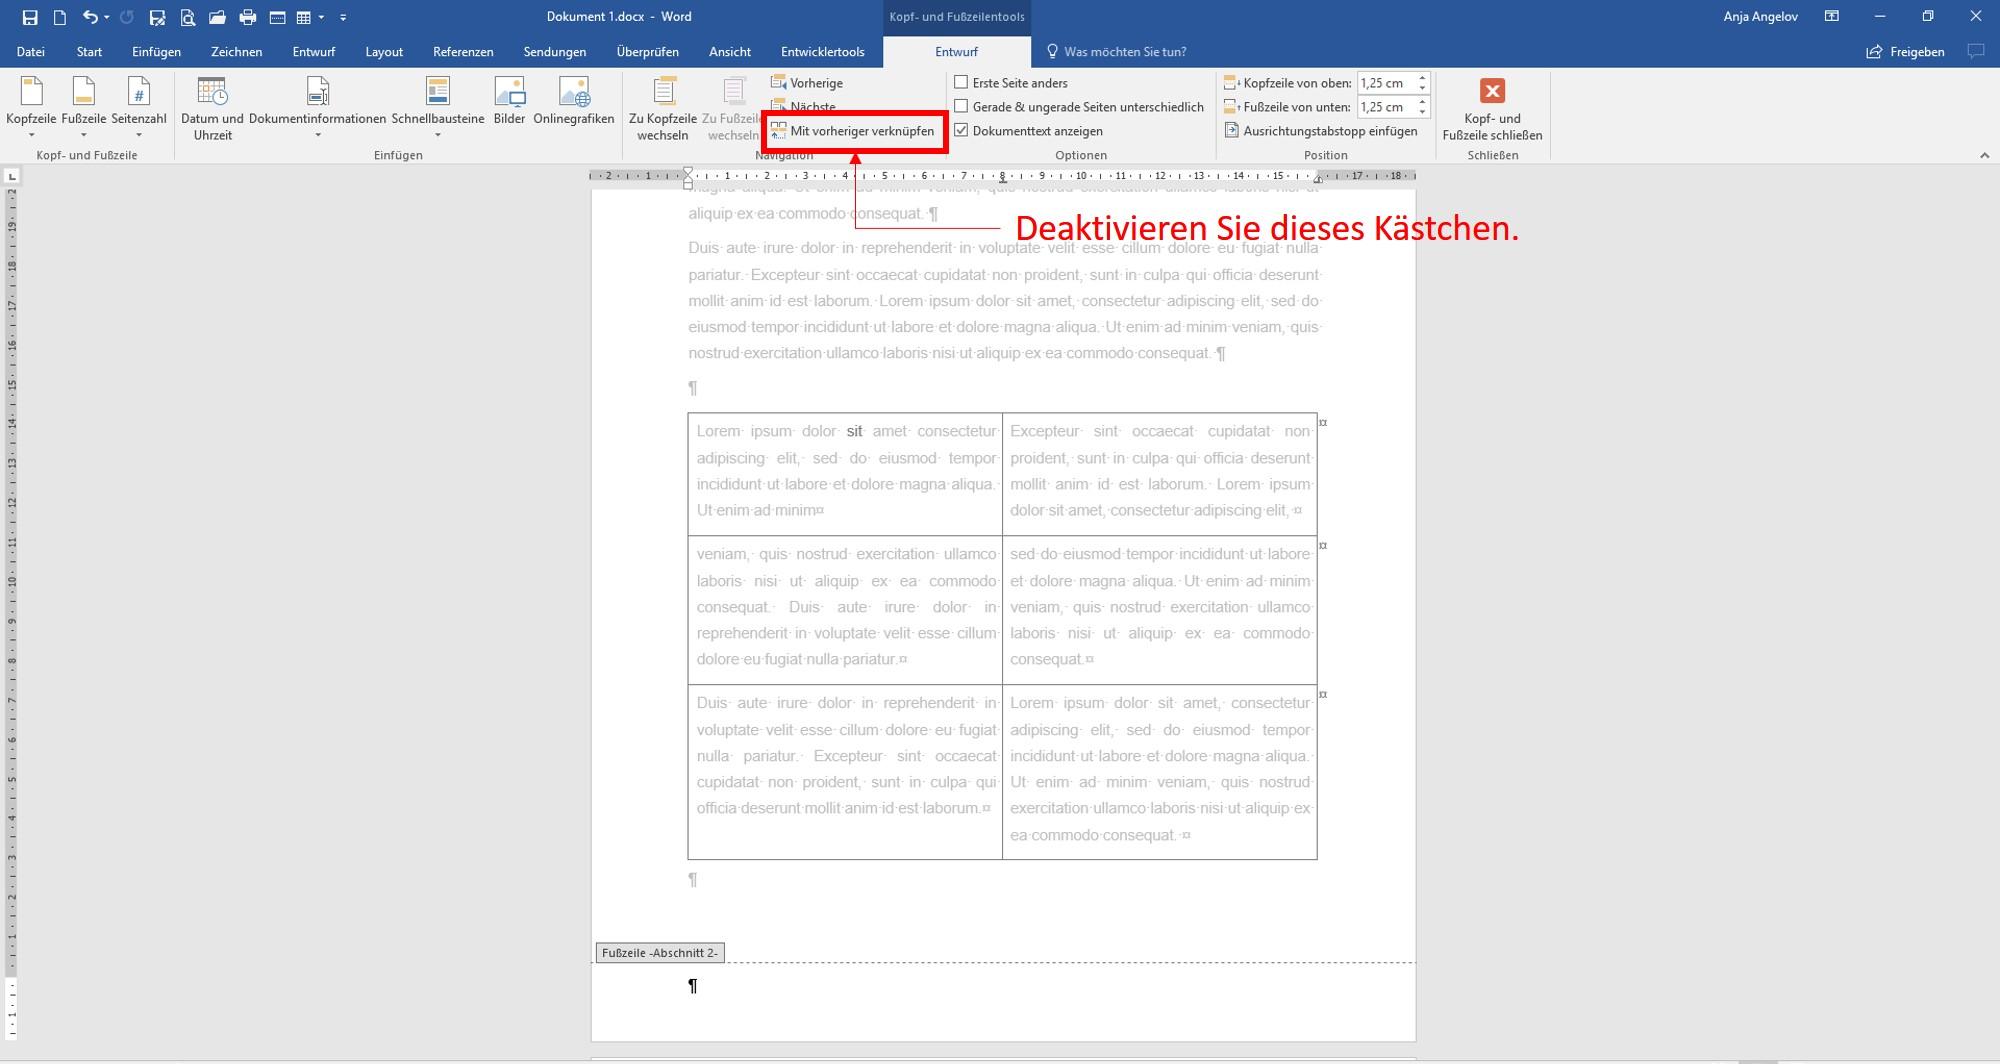Screen dimensions: 2000x1064
Task: Toggle Mit vorheriger verknüpfen
Action: click(853, 131)
